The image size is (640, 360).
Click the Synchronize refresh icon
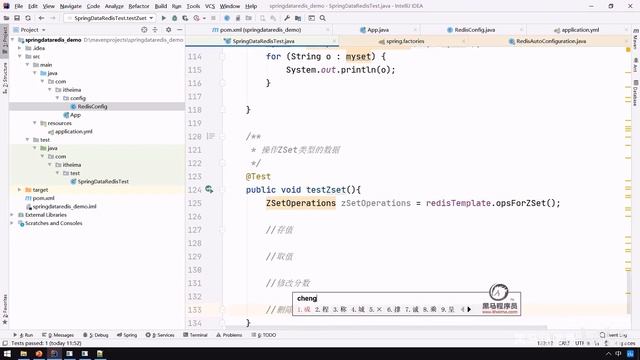click(x=28, y=18)
